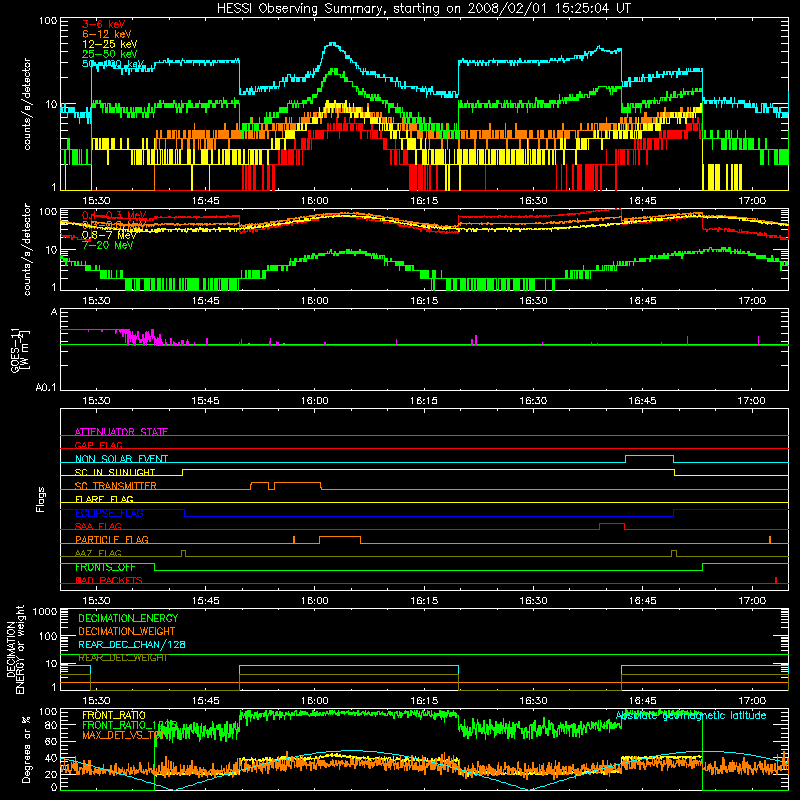Click the NON_SOLAR_EVENT flag label
The height and width of the screenshot is (800, 800).
[x=121, y=459]
